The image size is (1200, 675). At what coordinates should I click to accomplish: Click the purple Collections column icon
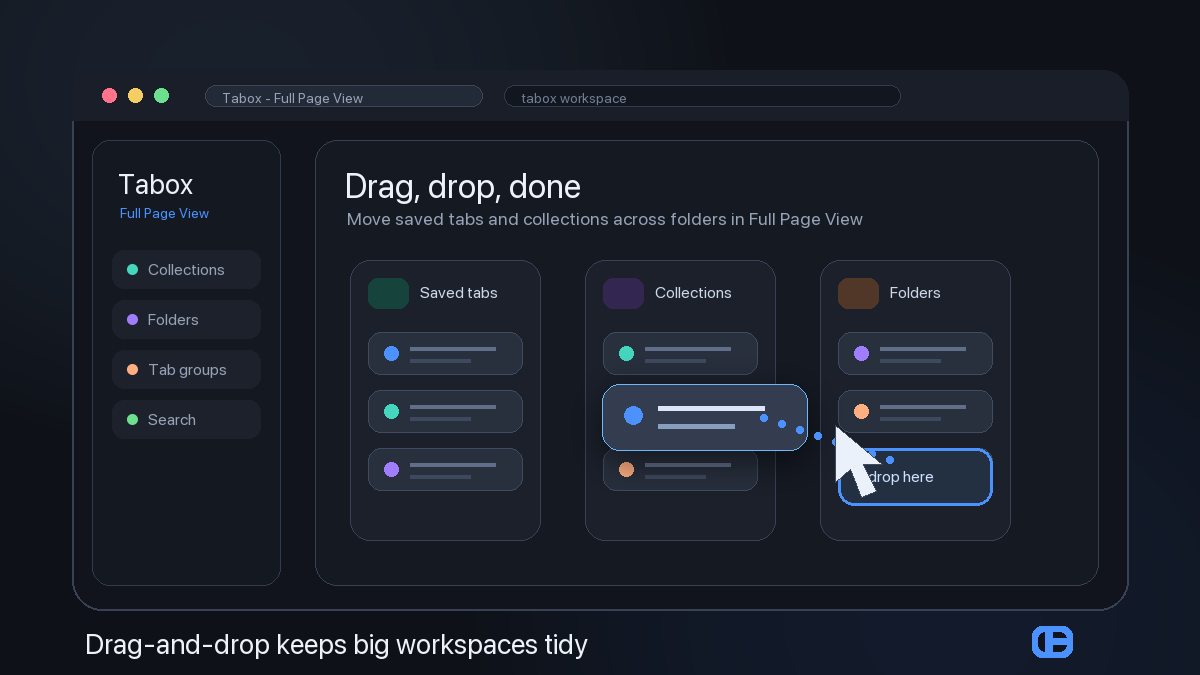[623, 293]
